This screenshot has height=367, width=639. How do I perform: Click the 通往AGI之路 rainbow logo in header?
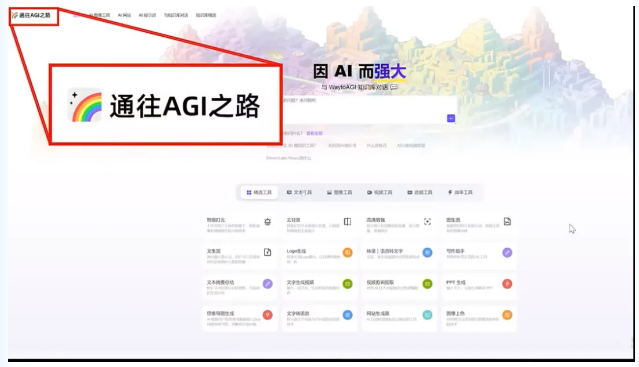[x=31, y=15]
